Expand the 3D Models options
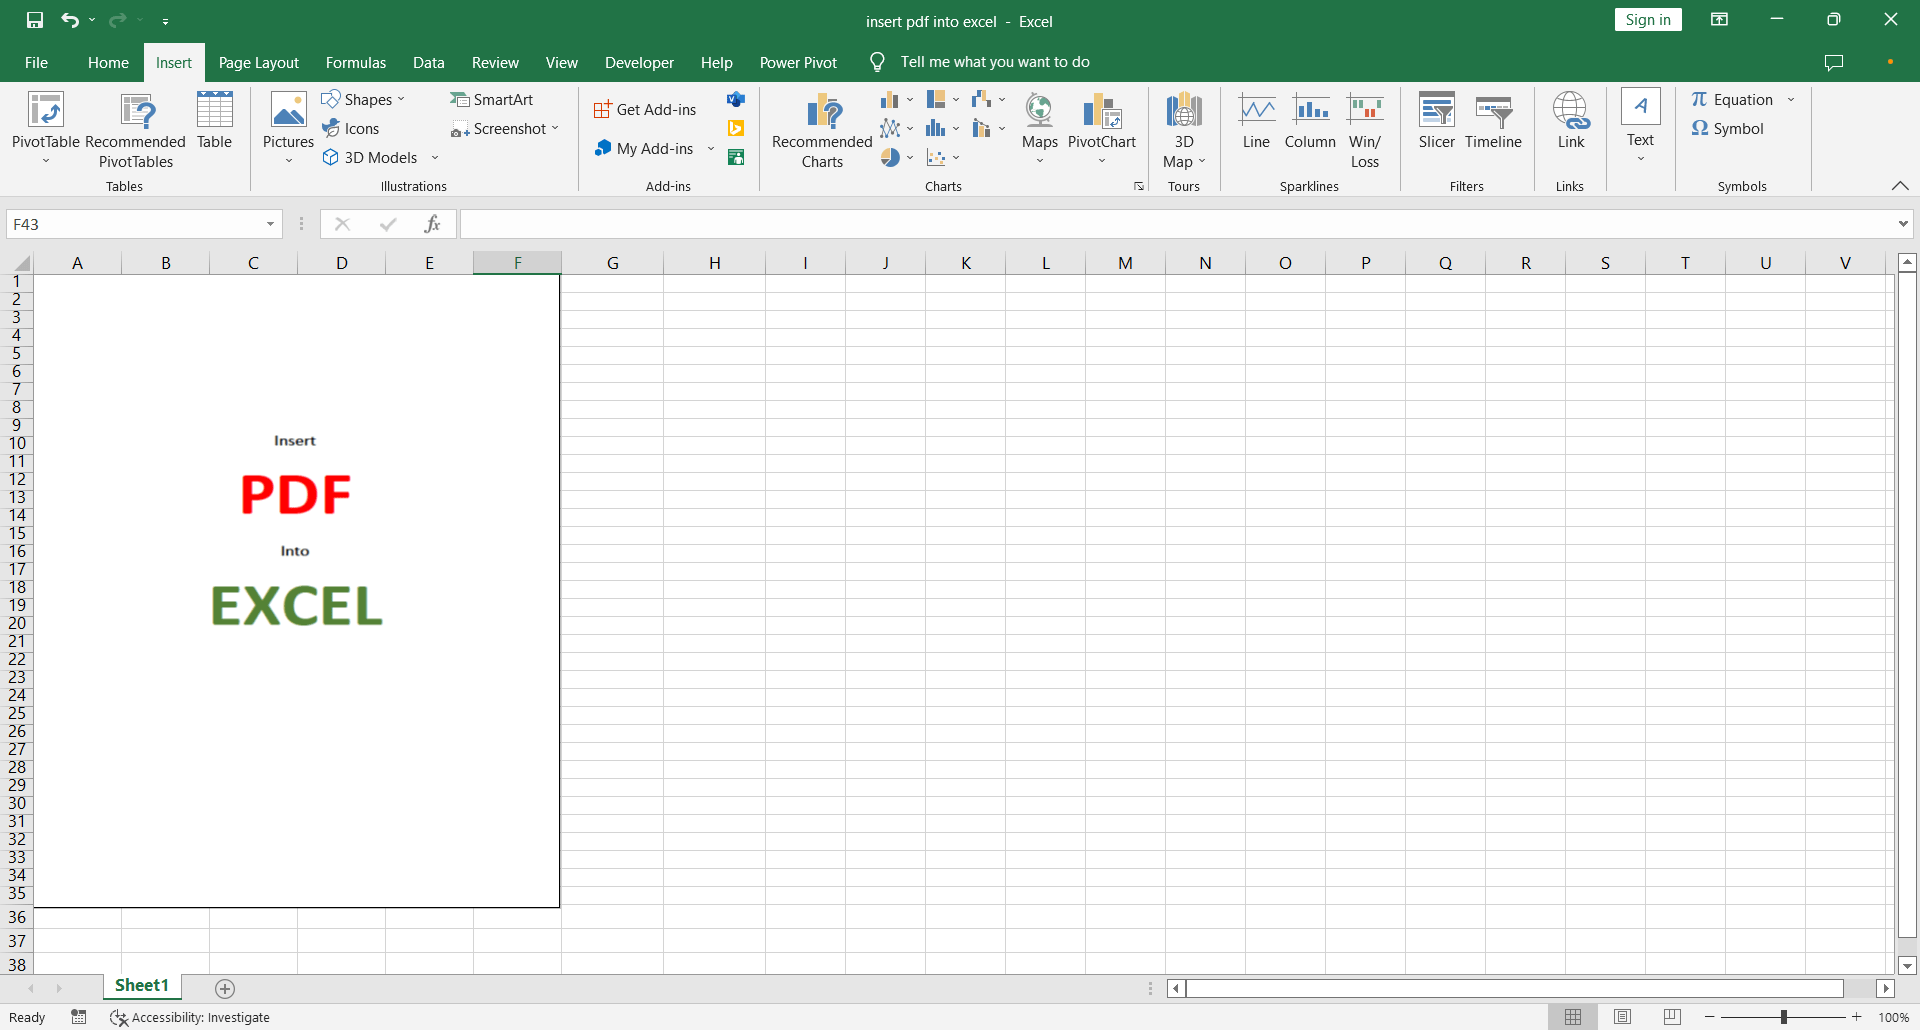Image resolution: width=1920 pixels, height=1030 pixels. pos(435,157)
